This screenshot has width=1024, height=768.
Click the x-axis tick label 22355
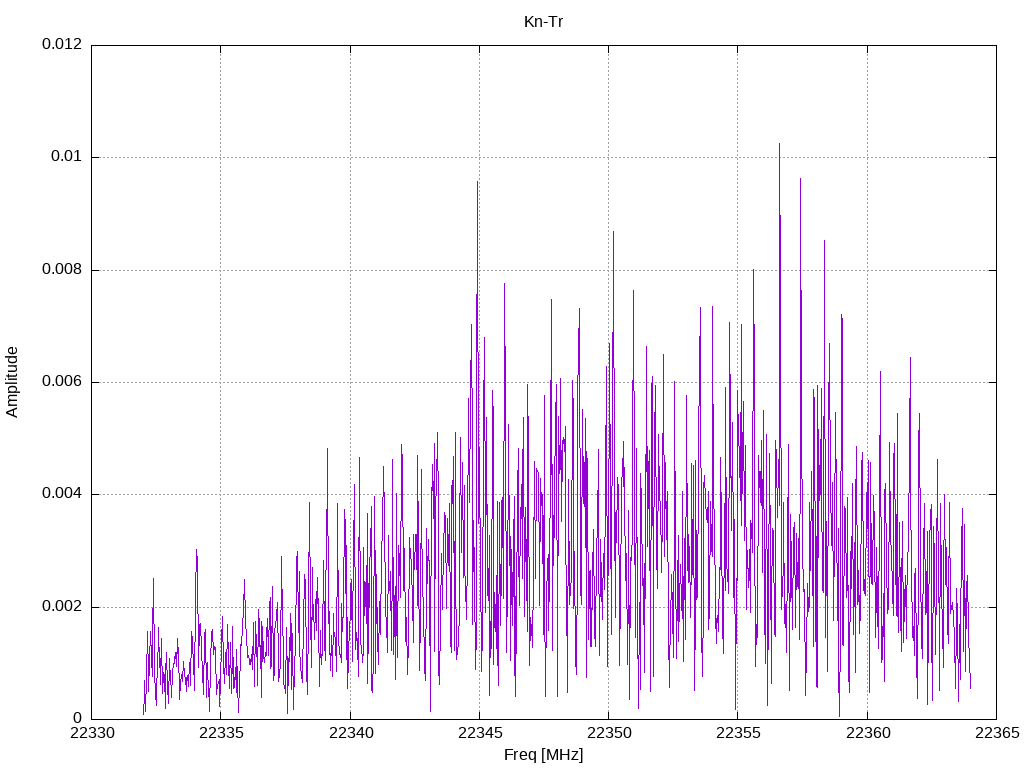click(x=739, y=733)
